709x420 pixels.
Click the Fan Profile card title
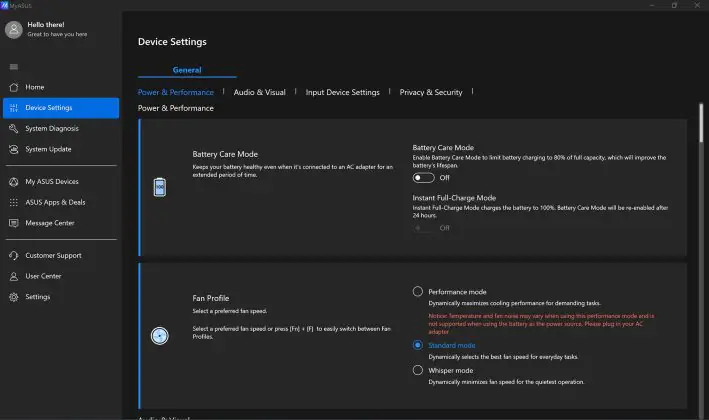211,298
